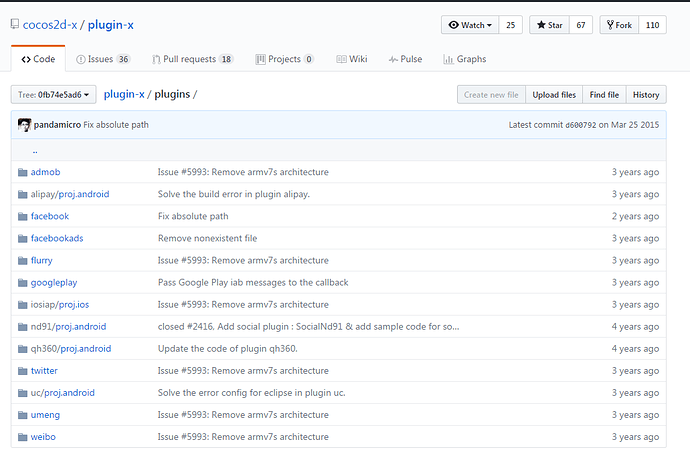690x462 pixels.
Task: Click pandamicro's avatar thumbnail
Action: pyautogui.click(x=24, y=124)
